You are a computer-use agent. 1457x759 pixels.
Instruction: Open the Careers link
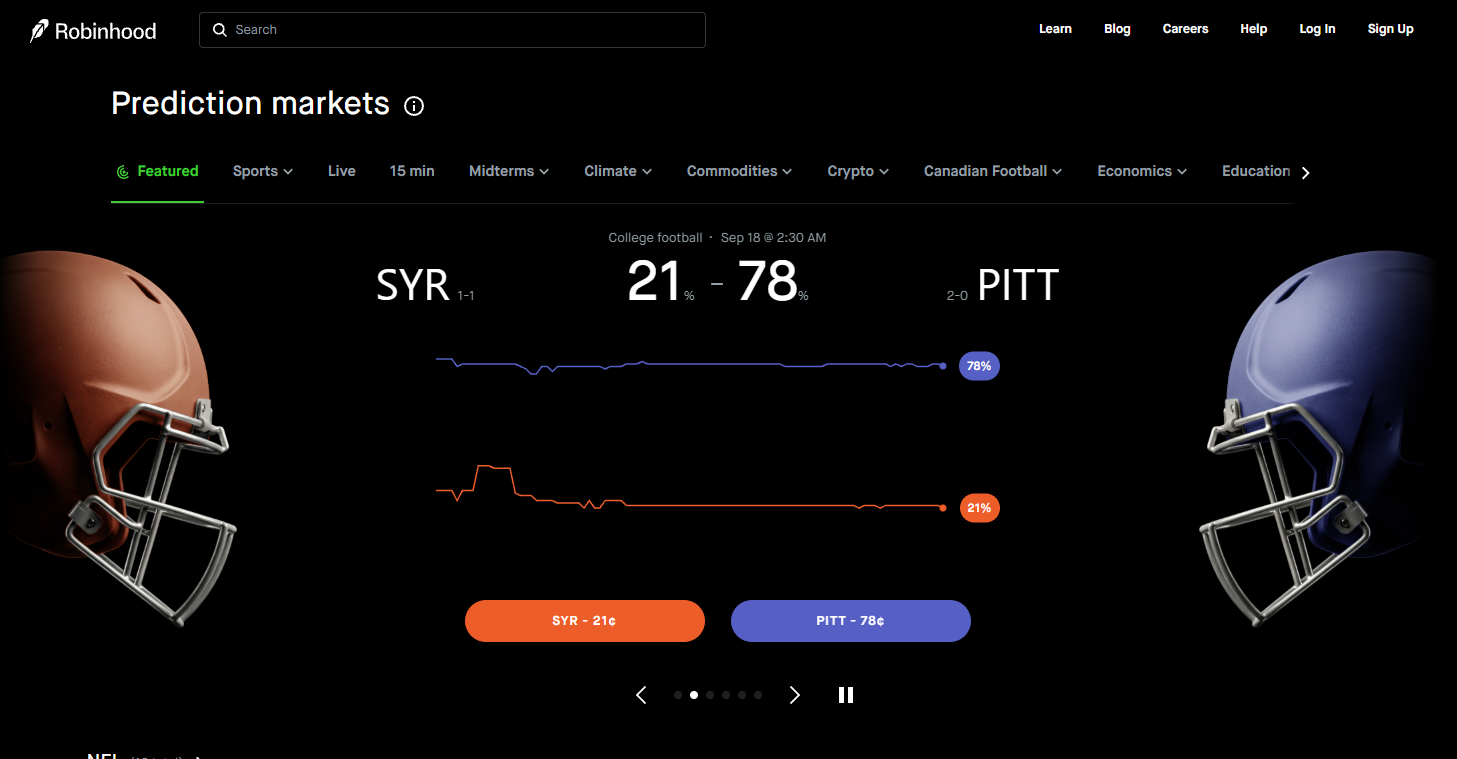[x=1185, y=29]
